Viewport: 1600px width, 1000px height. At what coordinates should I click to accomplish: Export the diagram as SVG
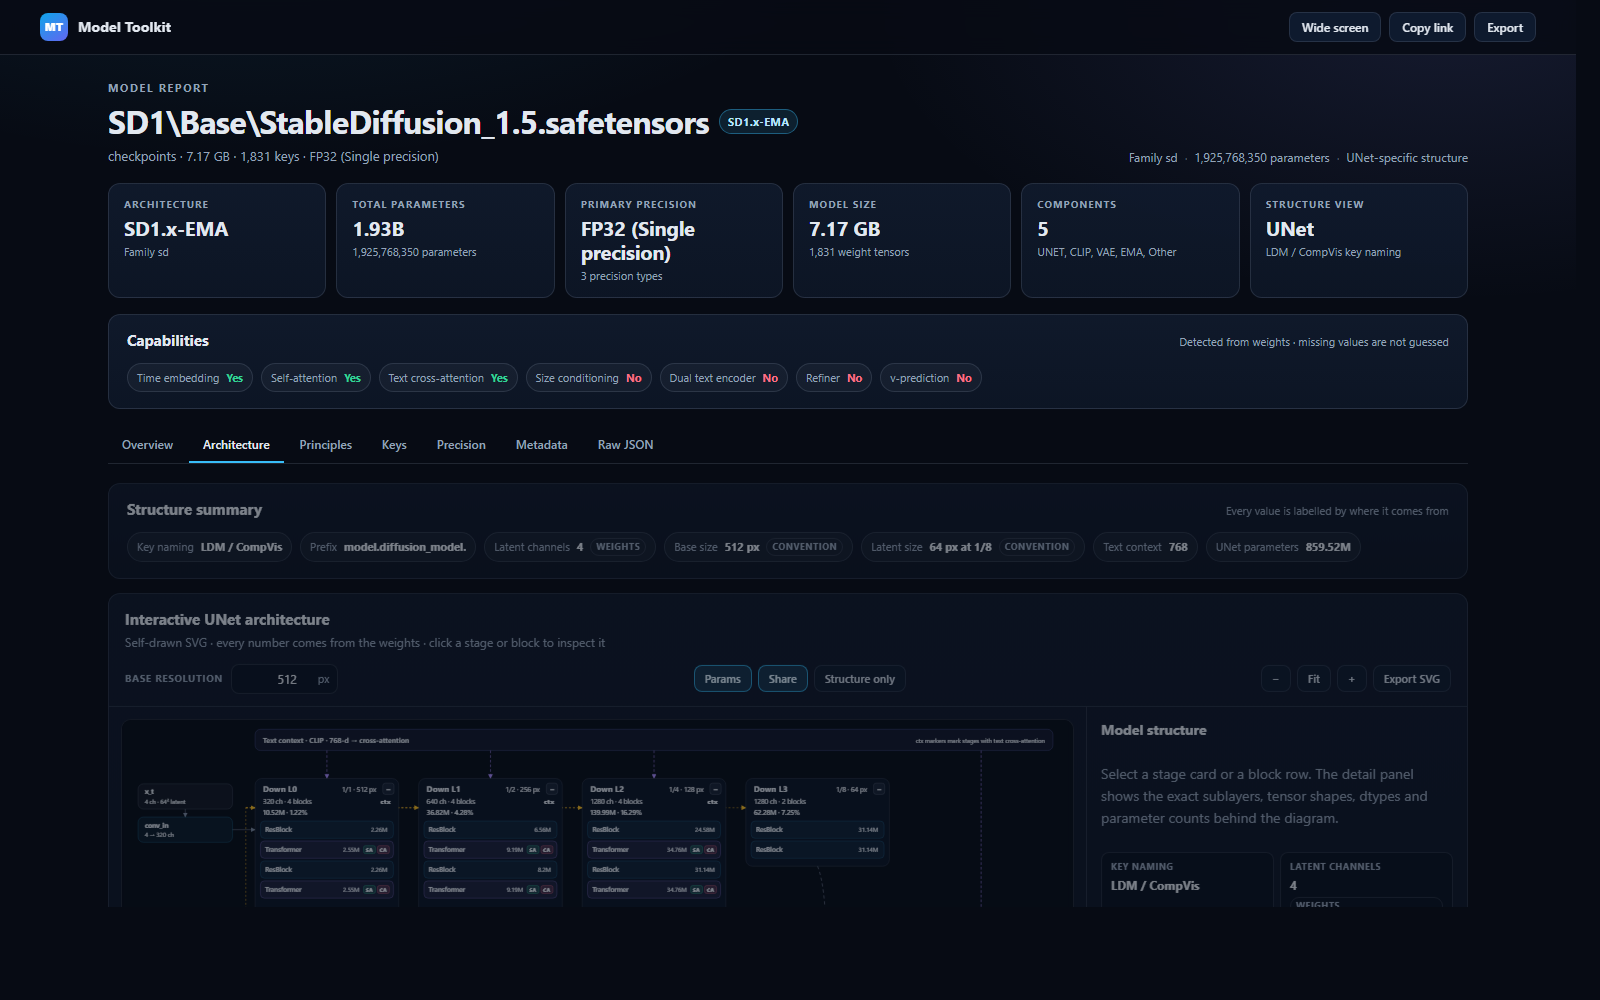1411,679
